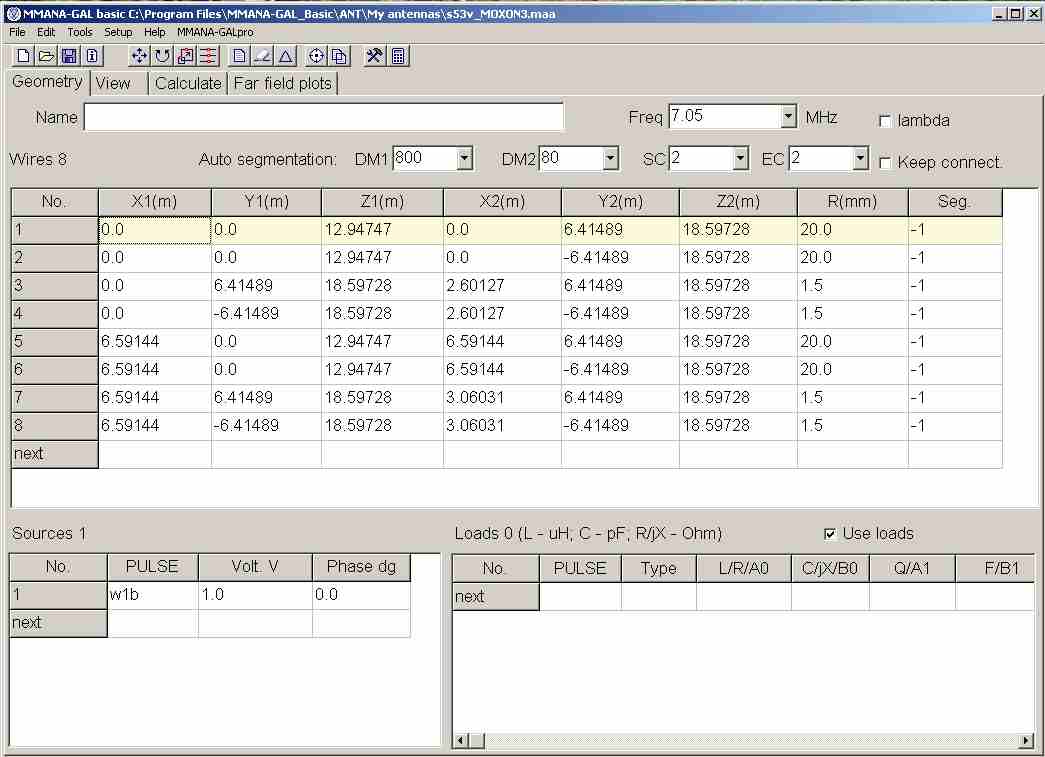Open the Tools menu
The width and height of the screenshot is (1045, 757).
click(80, 32)
